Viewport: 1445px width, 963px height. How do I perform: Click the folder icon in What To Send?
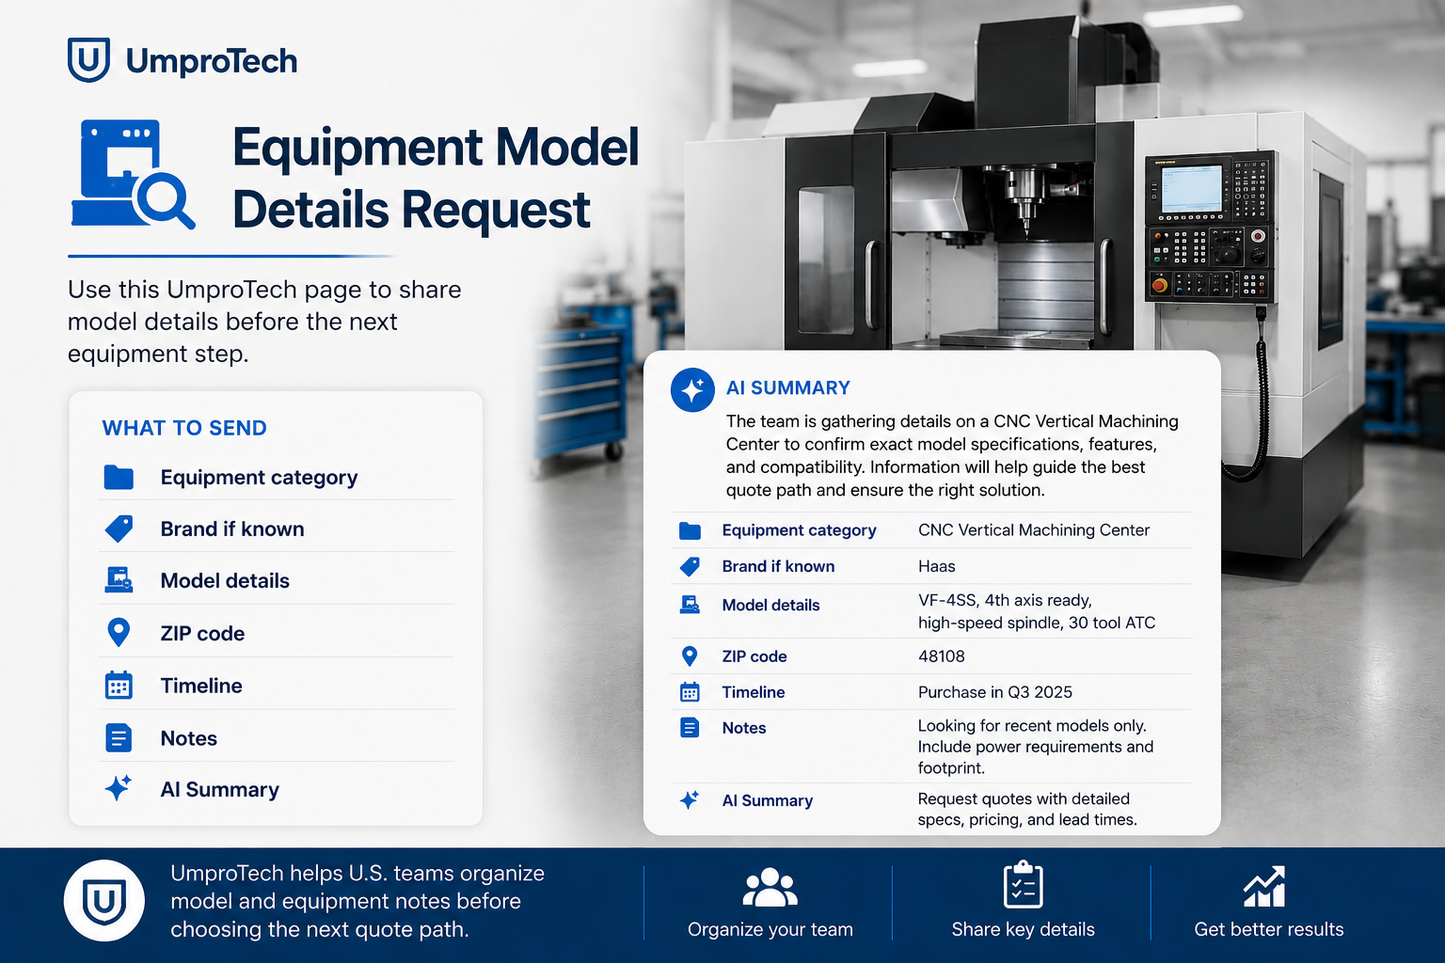[x=118, y=477]
